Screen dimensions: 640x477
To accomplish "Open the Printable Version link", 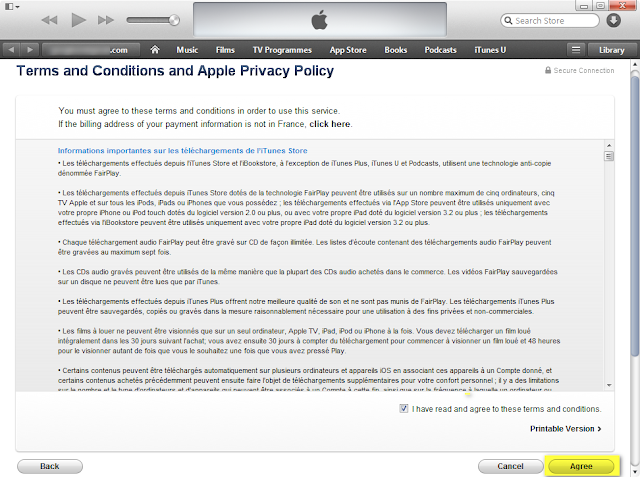I will point(565,429).
